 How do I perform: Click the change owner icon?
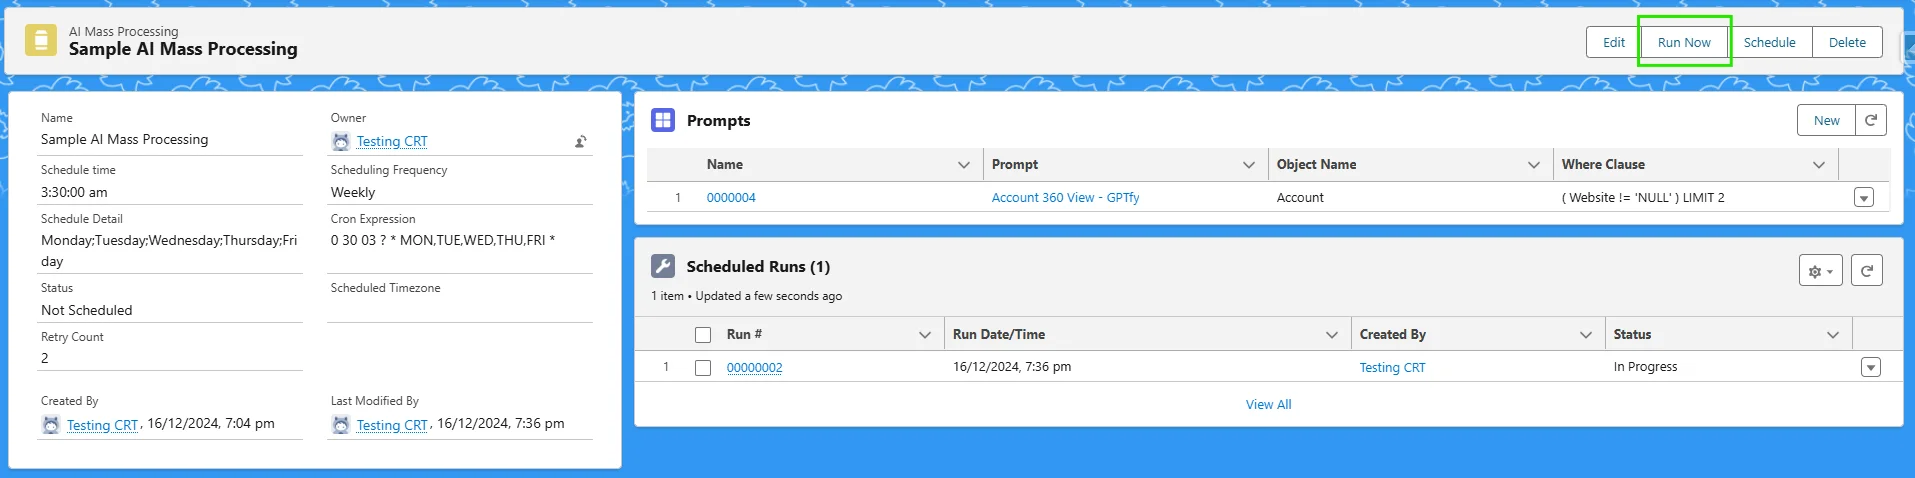(x=580, y=142)
